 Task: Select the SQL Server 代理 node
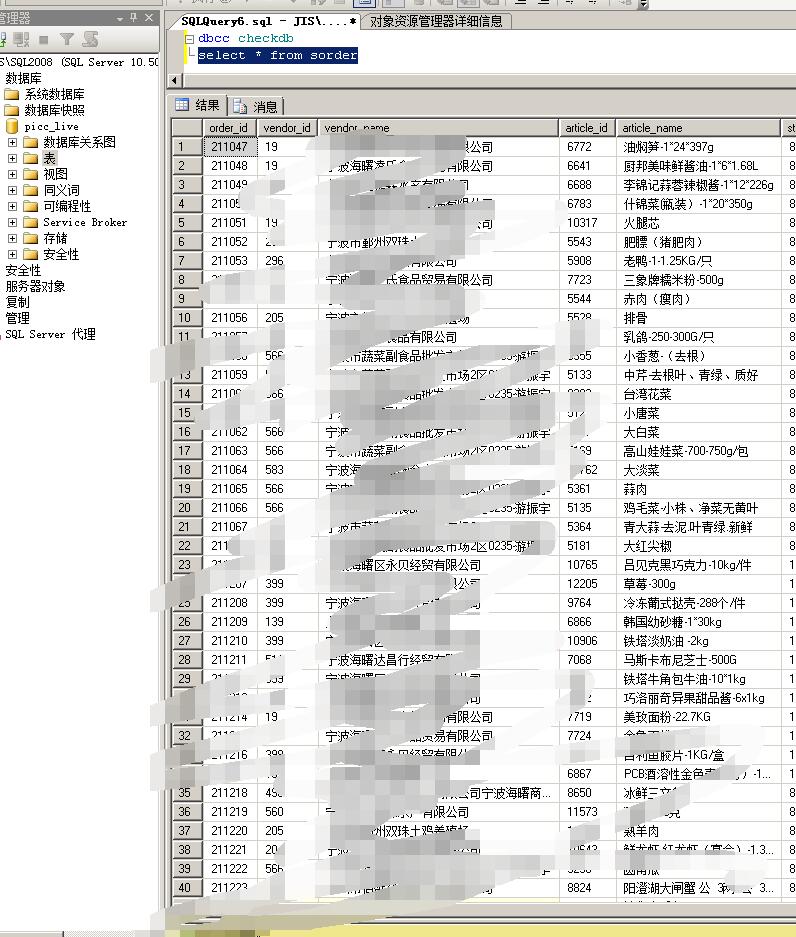click(x=50, y=335)
